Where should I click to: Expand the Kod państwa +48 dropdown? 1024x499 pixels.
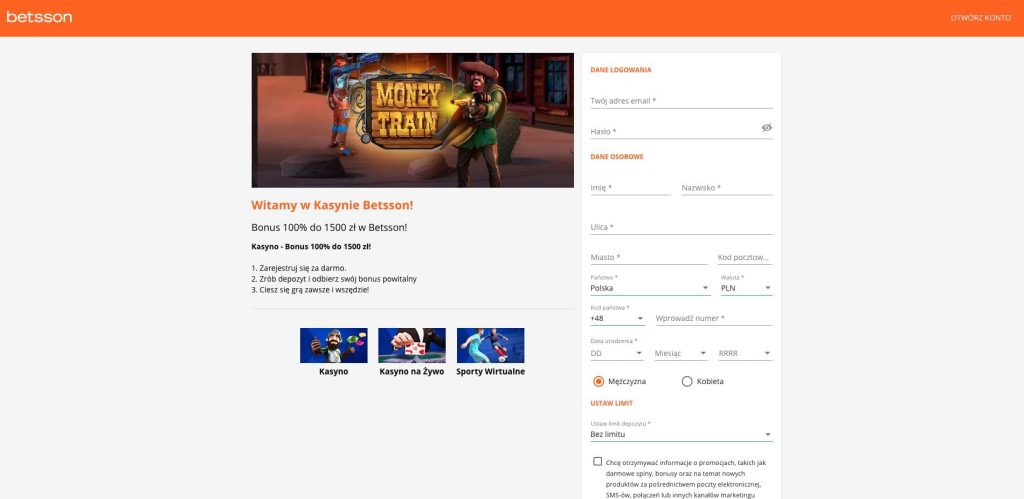click(x=617, y=318)
